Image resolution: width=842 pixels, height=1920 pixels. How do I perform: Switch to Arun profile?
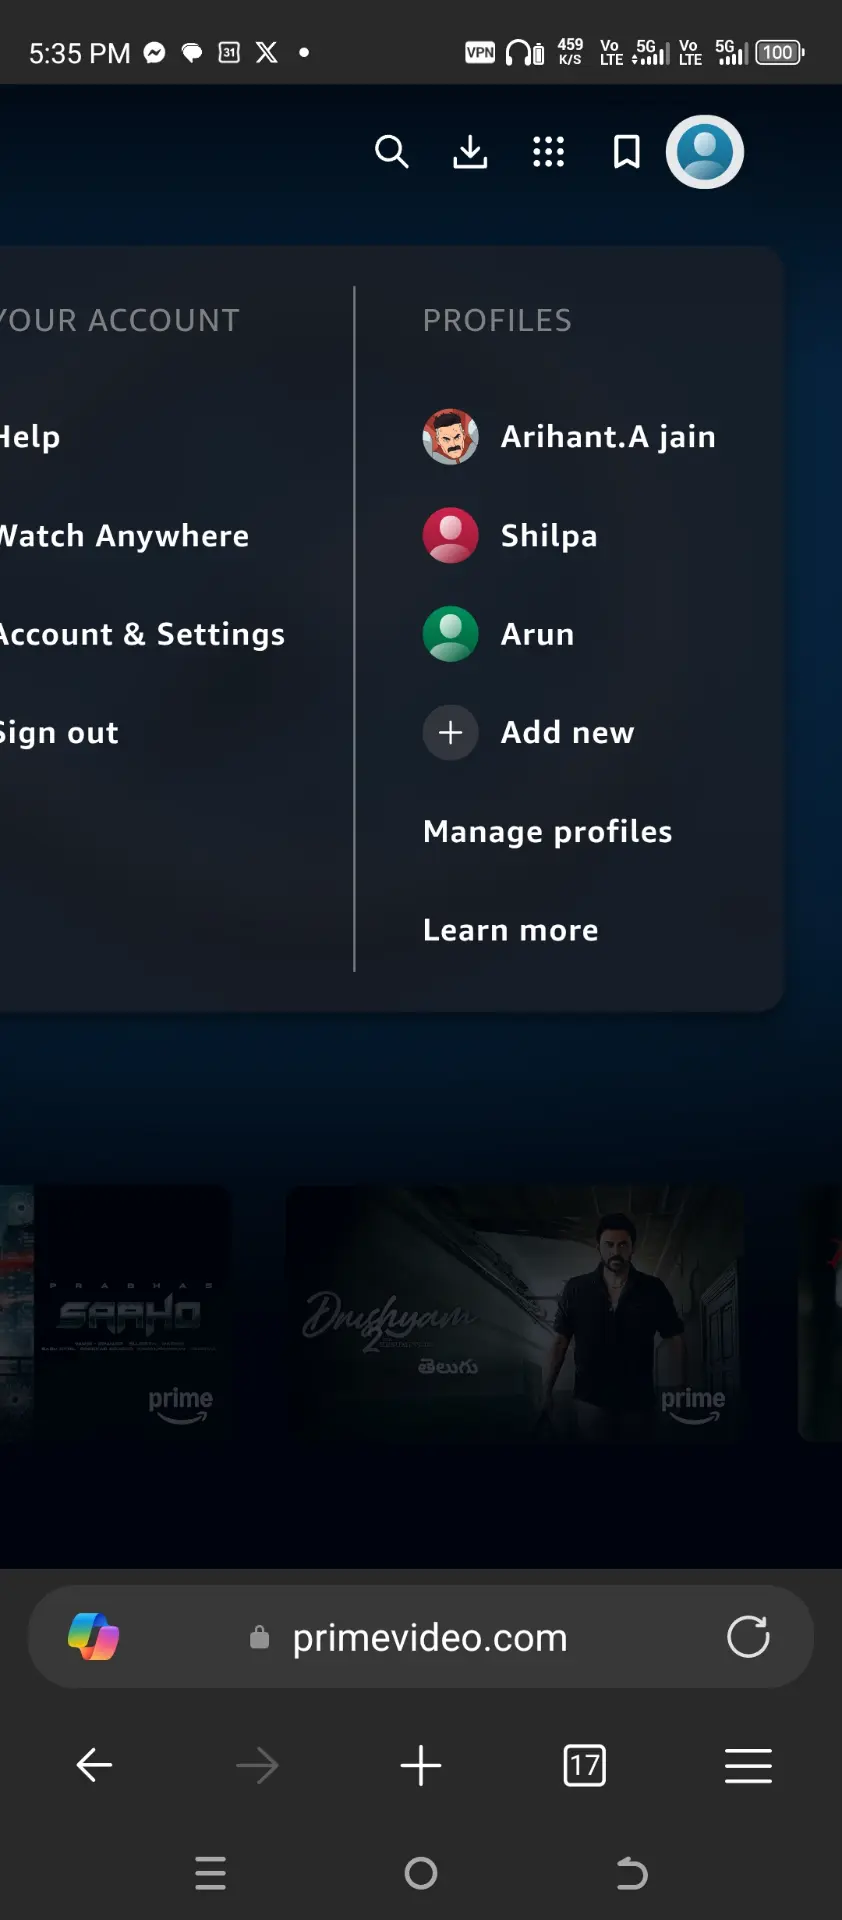499,634
